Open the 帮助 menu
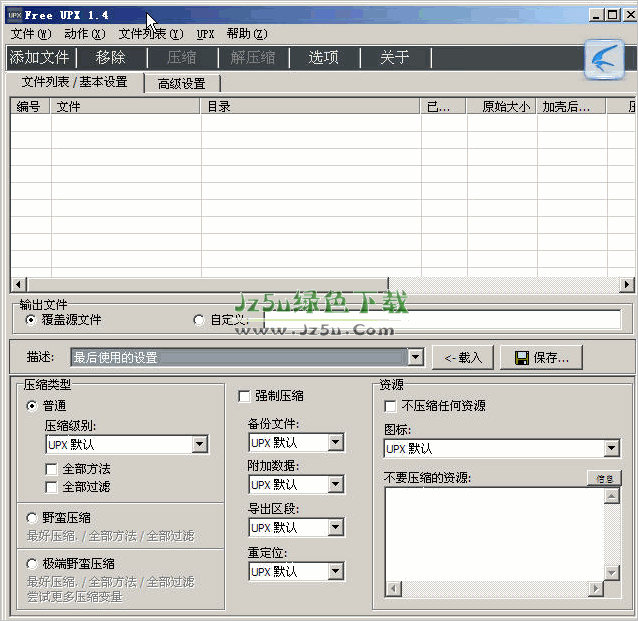 pyautogui.click(x=247, y=34)
